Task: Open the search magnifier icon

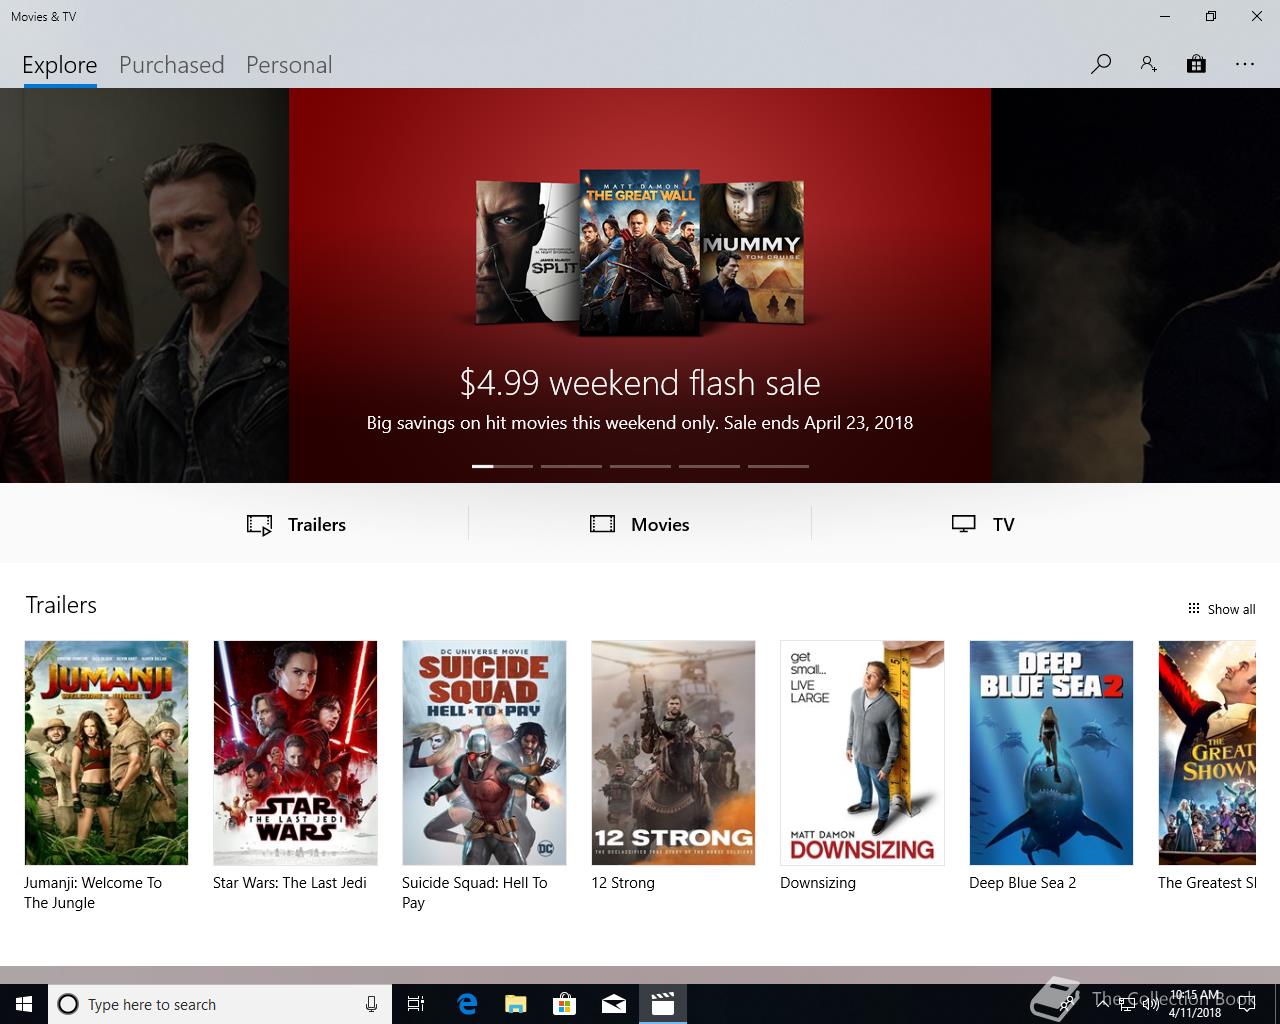Action: (1101, 64)
